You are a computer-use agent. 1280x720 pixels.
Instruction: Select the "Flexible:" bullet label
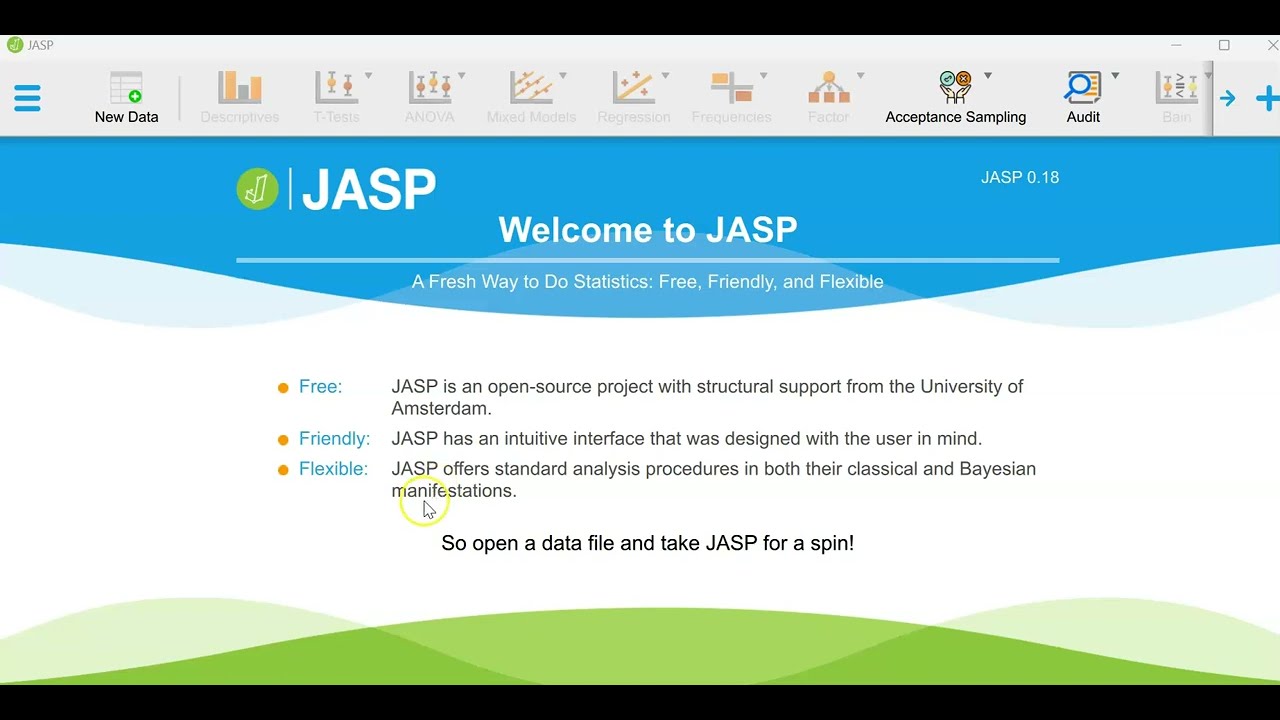(x=333, y=469)
